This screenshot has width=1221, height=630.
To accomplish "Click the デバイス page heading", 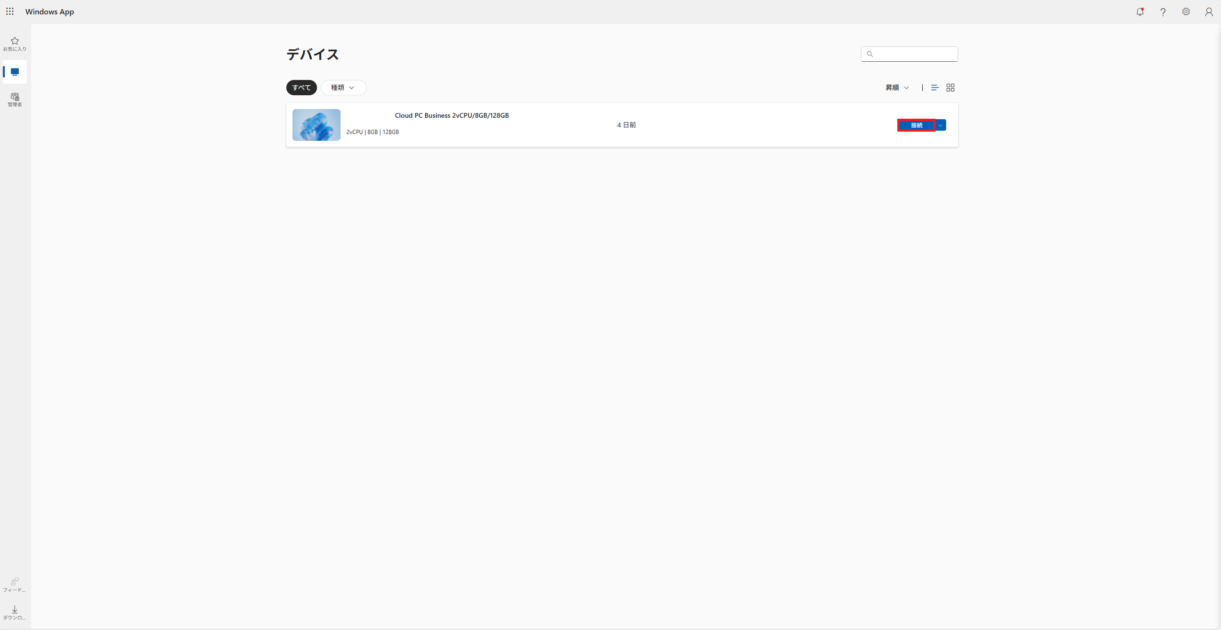I will pyautogui.click(x=313, y=54).
